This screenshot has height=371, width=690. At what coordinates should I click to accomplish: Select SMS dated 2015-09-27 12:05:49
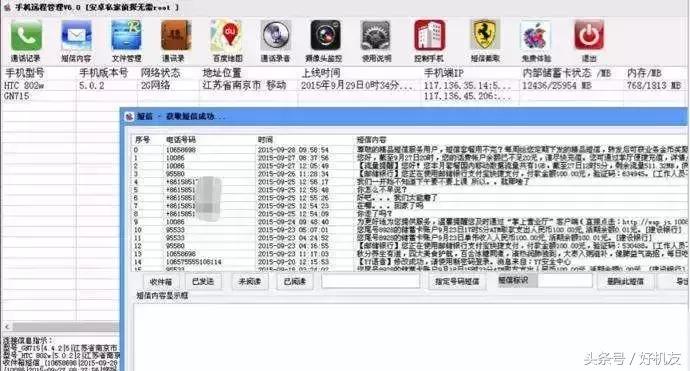tap(409, 166)
